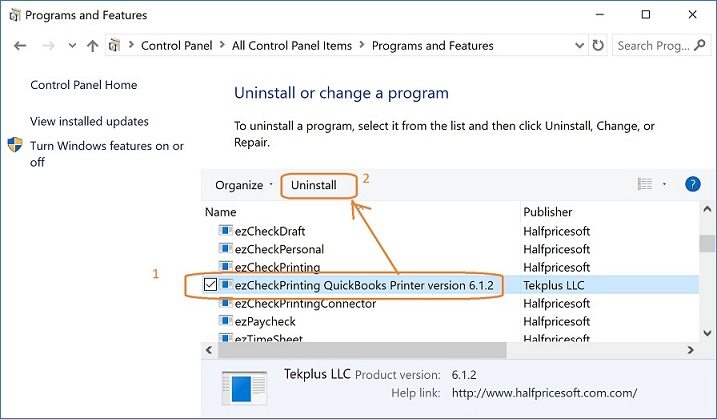Refresh the Programs and Features list

click(x=598, y=46)
